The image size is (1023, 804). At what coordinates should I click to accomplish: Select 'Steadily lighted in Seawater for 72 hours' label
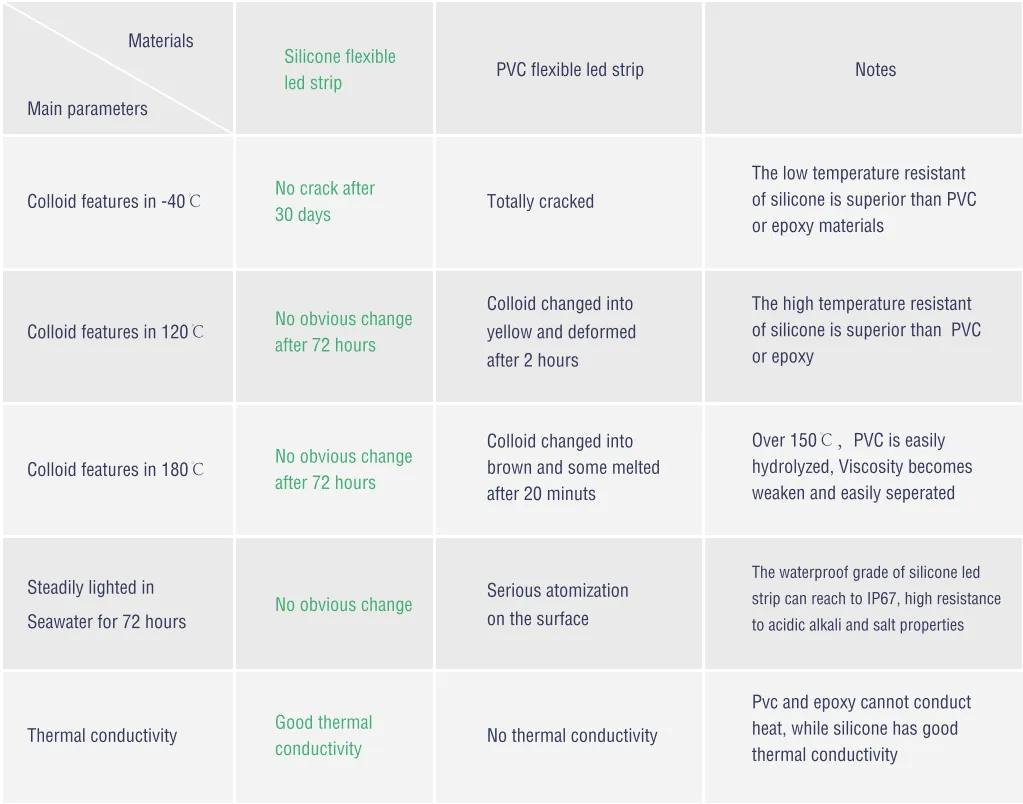pos(106,604)
